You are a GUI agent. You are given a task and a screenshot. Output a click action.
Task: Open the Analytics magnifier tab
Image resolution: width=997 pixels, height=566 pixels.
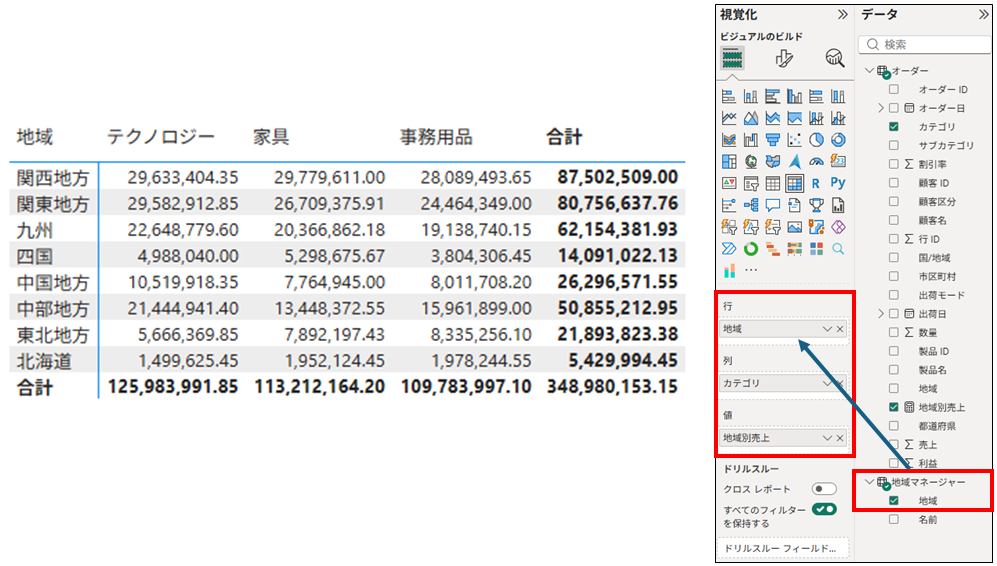point(834,58)
